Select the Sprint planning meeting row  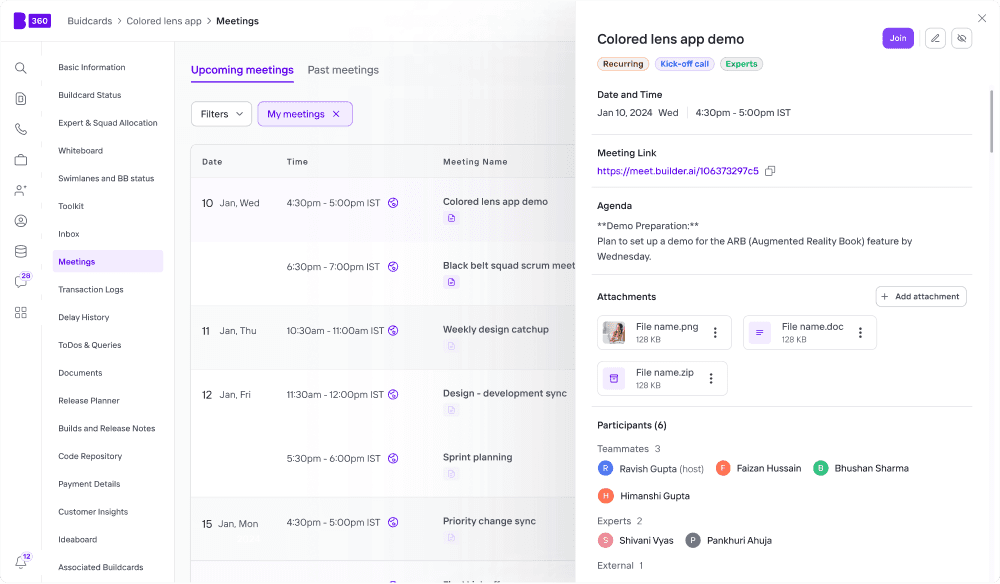478,457
